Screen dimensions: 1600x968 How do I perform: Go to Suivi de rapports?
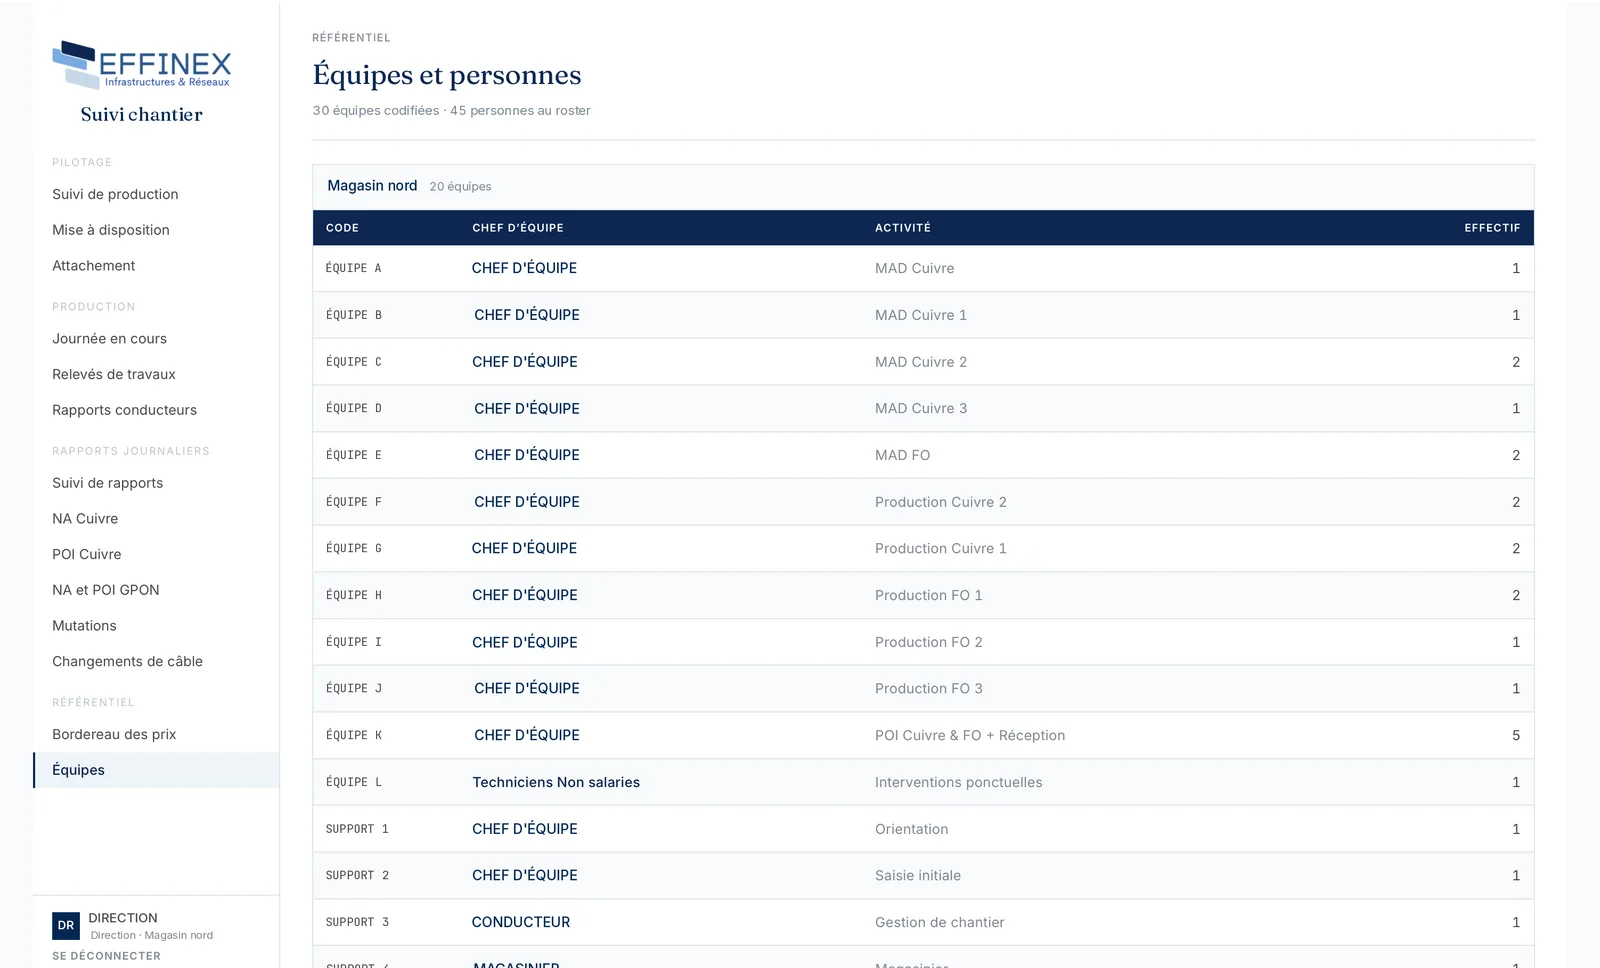(x=107, y=483)
